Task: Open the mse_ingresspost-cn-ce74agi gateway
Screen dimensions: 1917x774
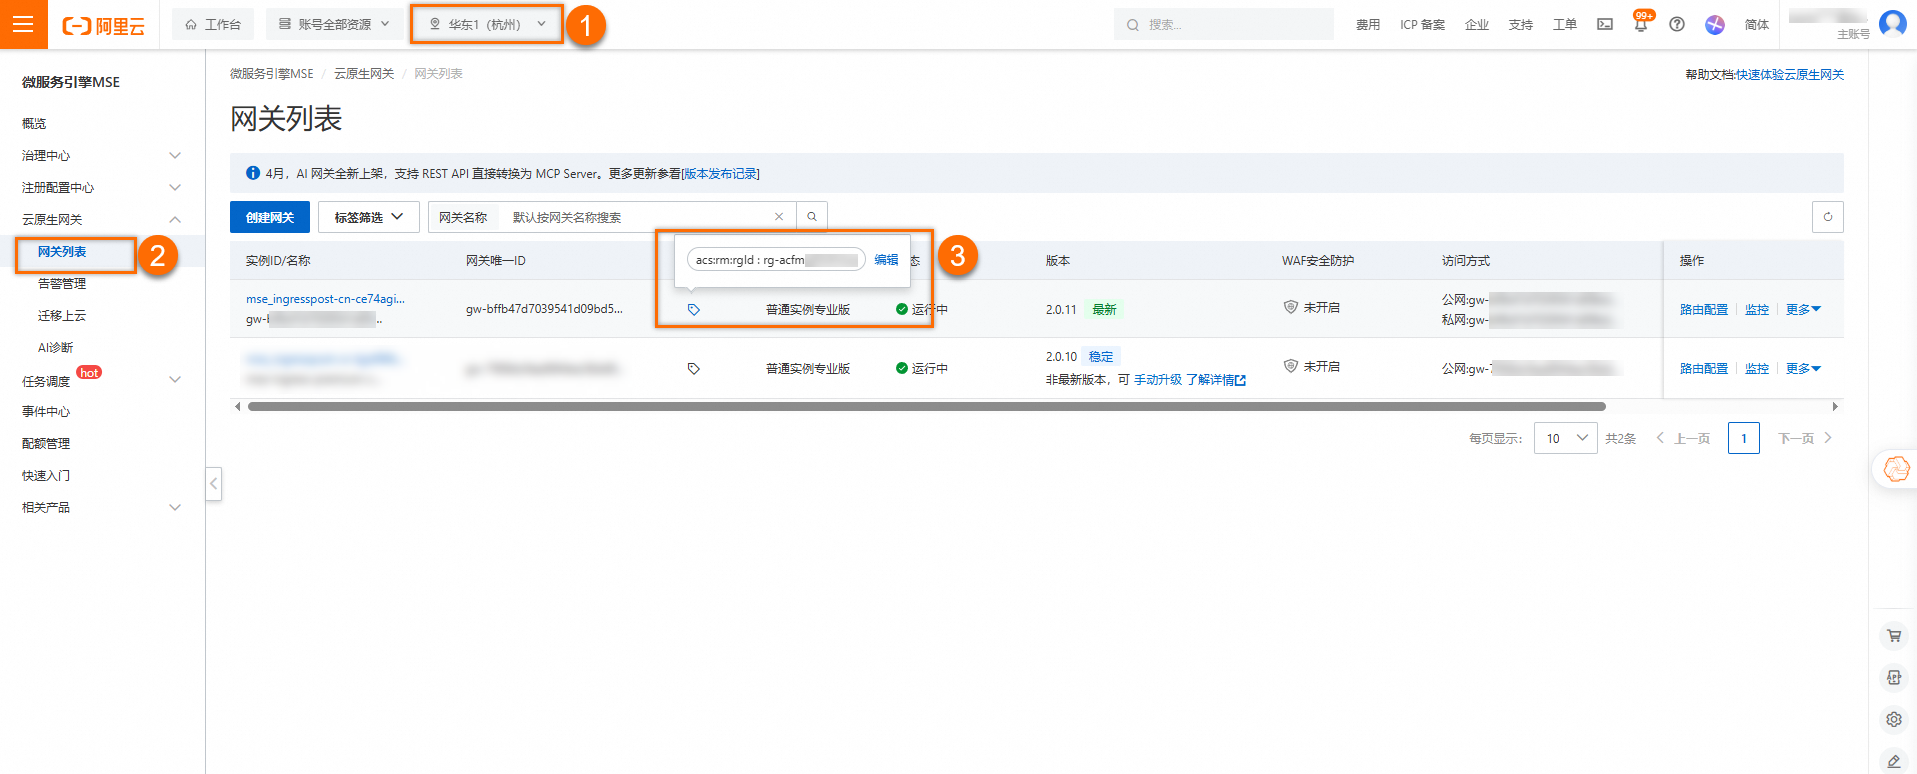Action: 325,298
